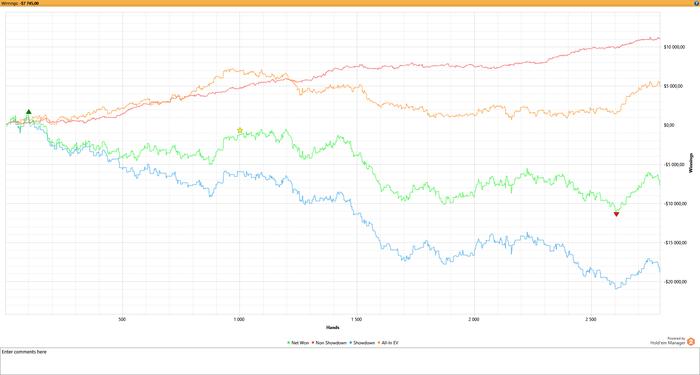Click the Winnings y-axis title
Image resolution: width=700 pixels, height=375 pixels.
[x=692, y=163]
